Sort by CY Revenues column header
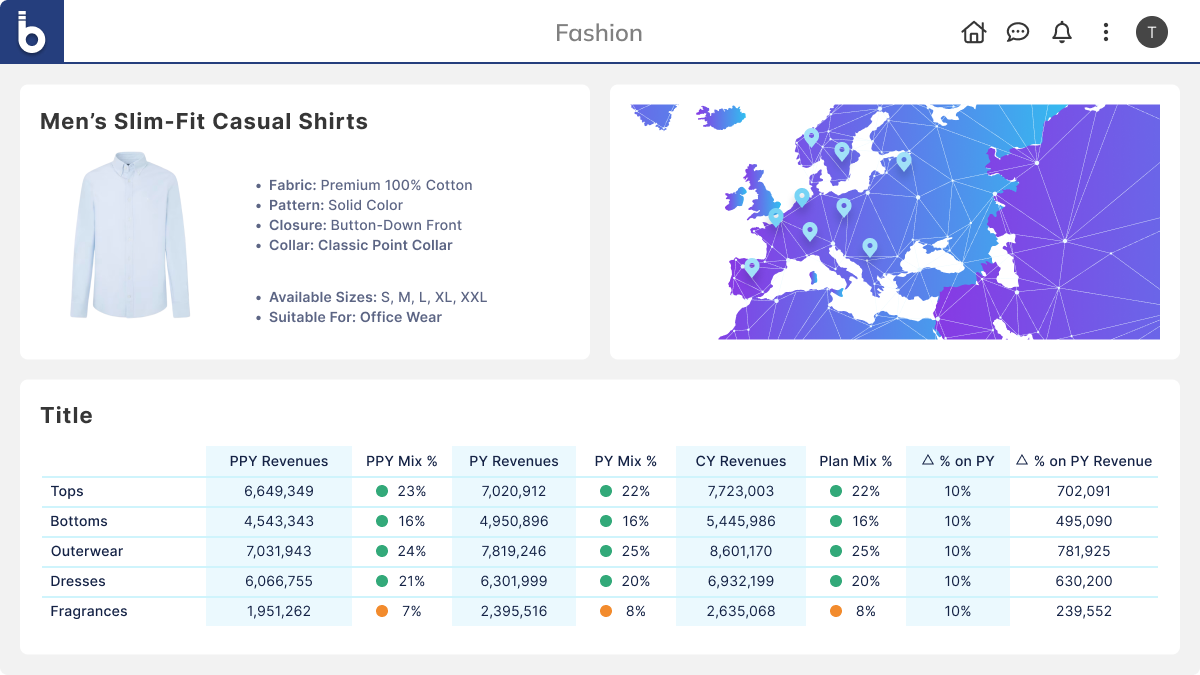The image size is (1200, 675). (x=740, y=461)
